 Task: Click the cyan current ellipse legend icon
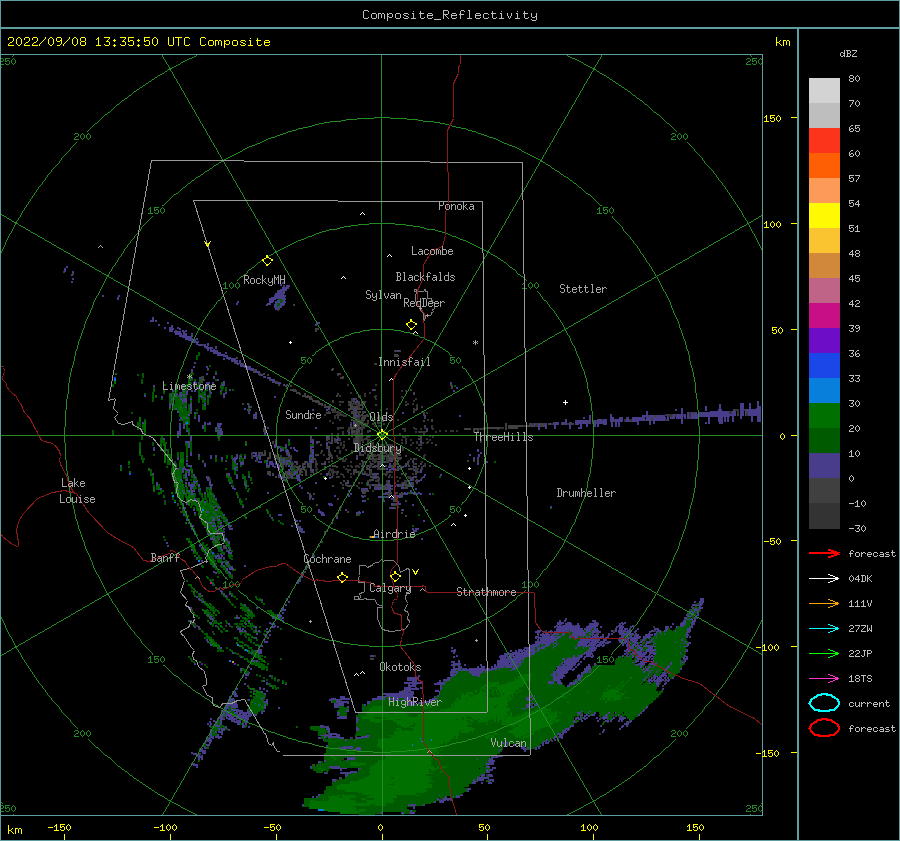coord(824,703)
